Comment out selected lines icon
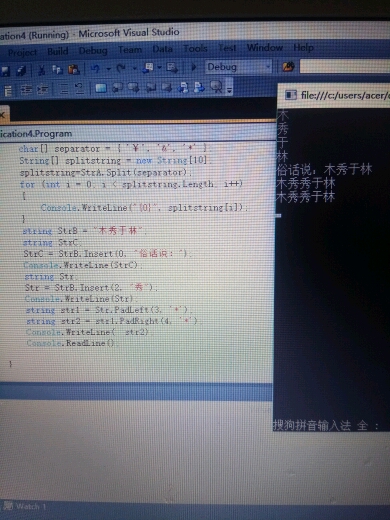The image size is (390, 520). click(63, 89)
